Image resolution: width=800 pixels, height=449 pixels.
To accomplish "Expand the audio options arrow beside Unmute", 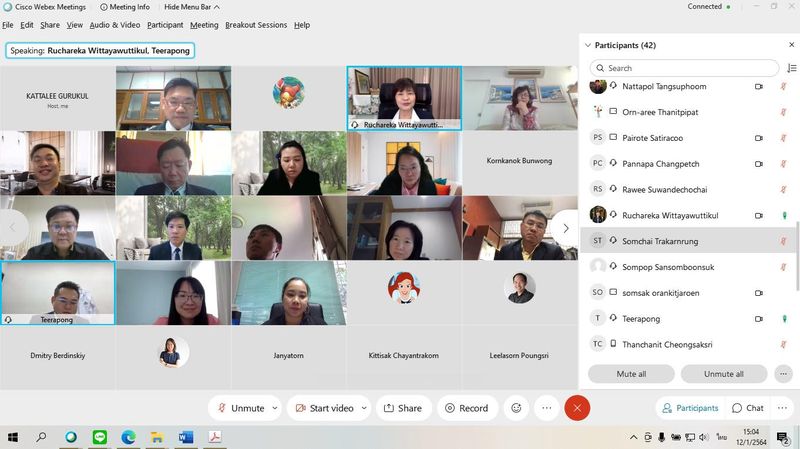I will [275, 408].
